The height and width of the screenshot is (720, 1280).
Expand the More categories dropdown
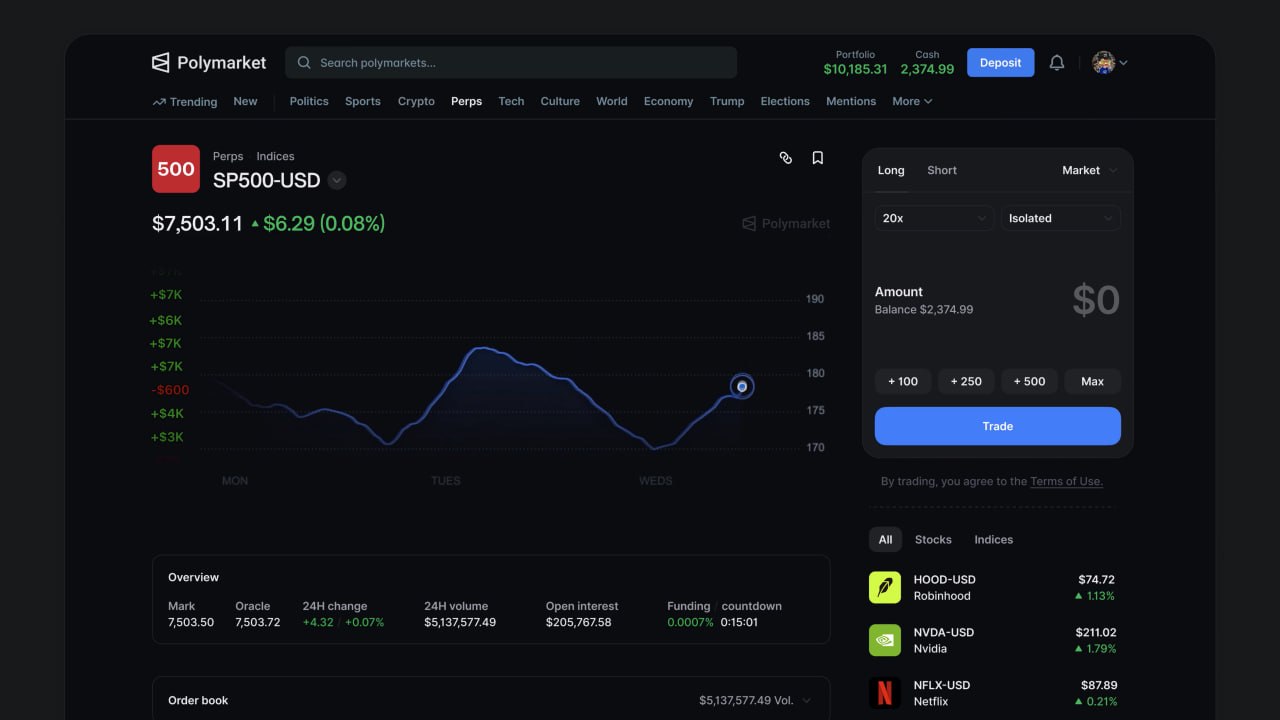pos(912,102)
